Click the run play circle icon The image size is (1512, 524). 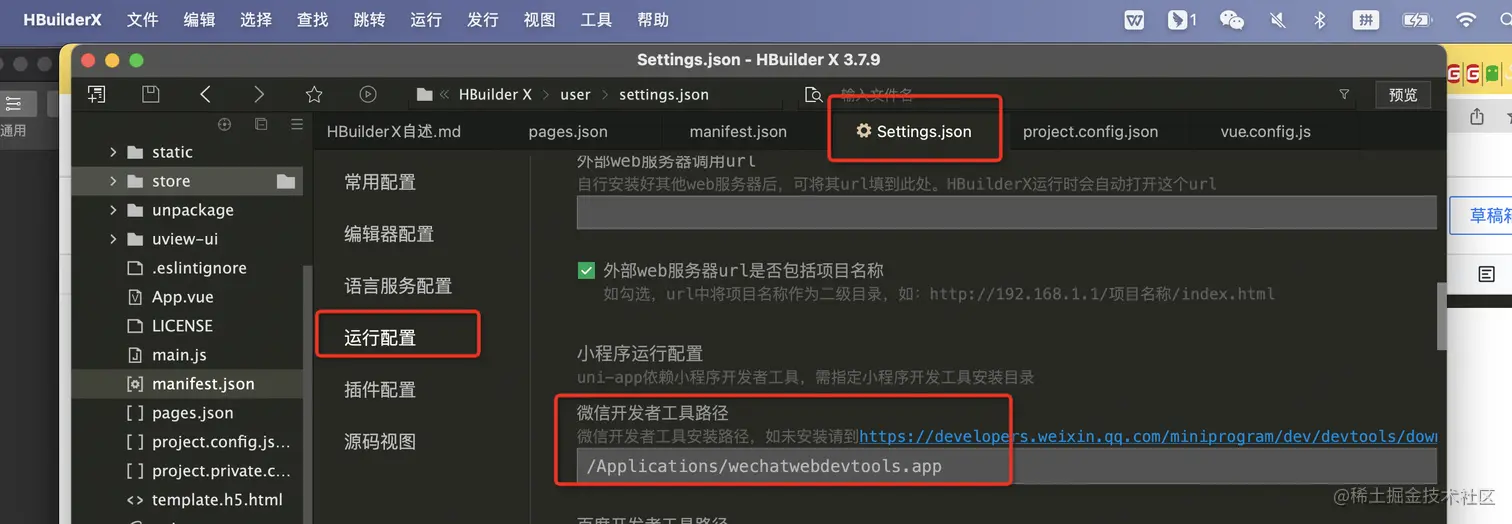tap(368, 94)
